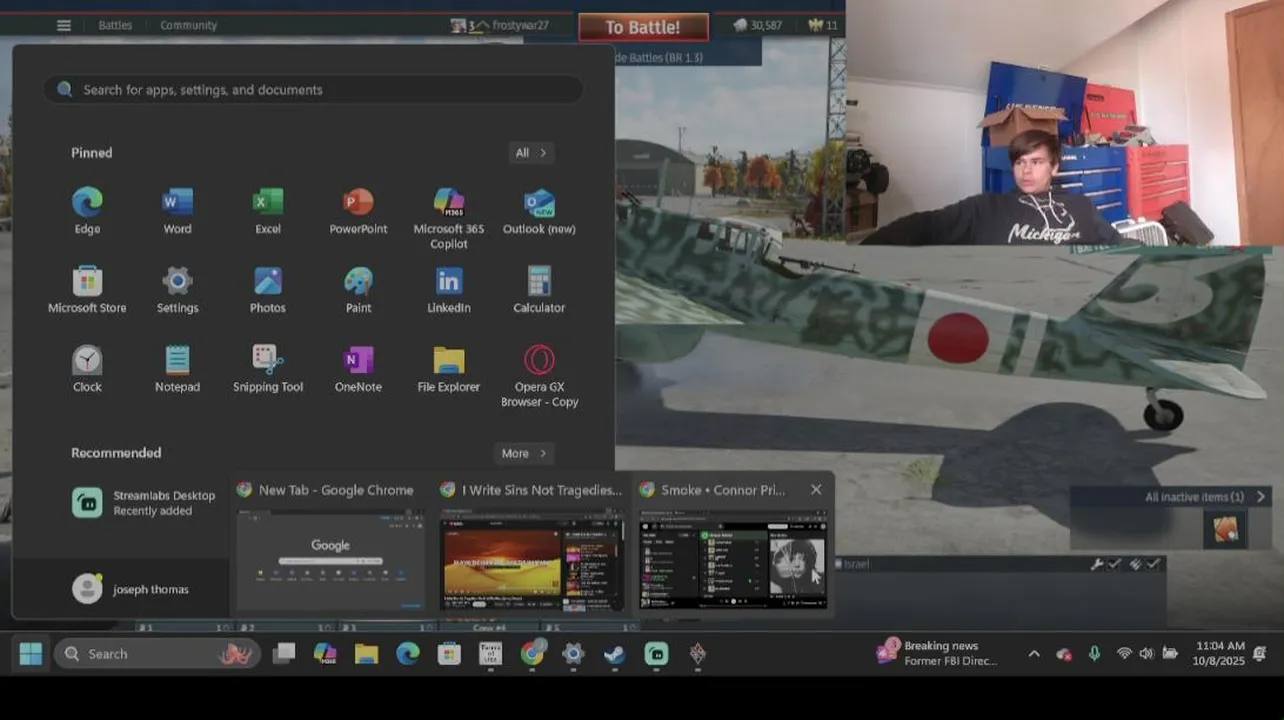Open the File Explorer taskbar icon

(x=366, y=654)
